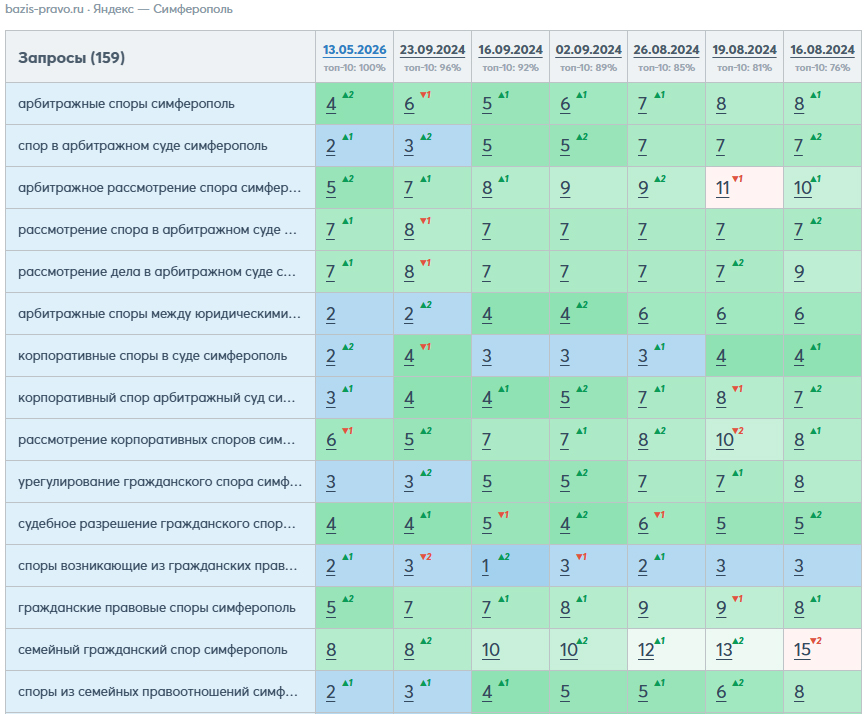The height and width of the screenshot is (714, 866).
Task: Select the 02.09.2024 date header
Action: 589,50
